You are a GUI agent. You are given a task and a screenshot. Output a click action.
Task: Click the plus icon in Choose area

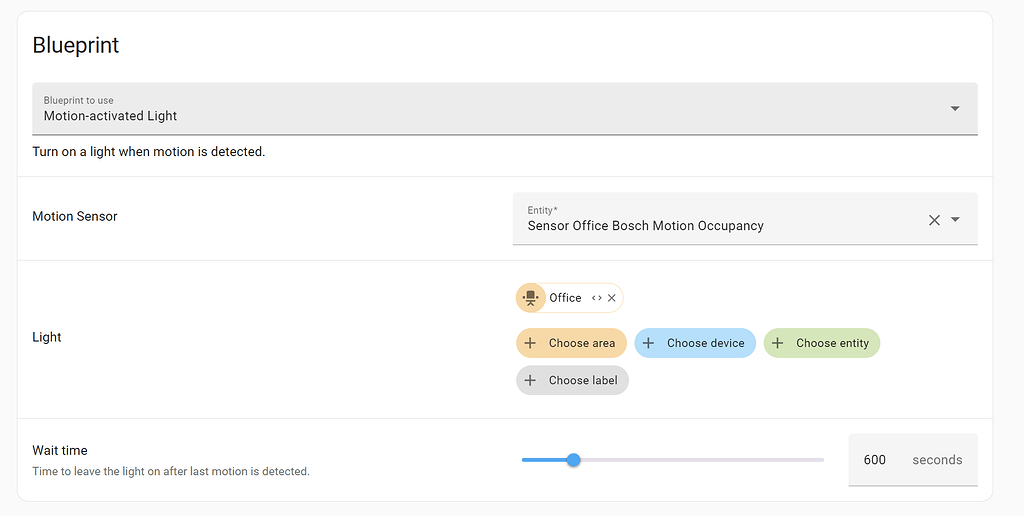pos(530,343)
